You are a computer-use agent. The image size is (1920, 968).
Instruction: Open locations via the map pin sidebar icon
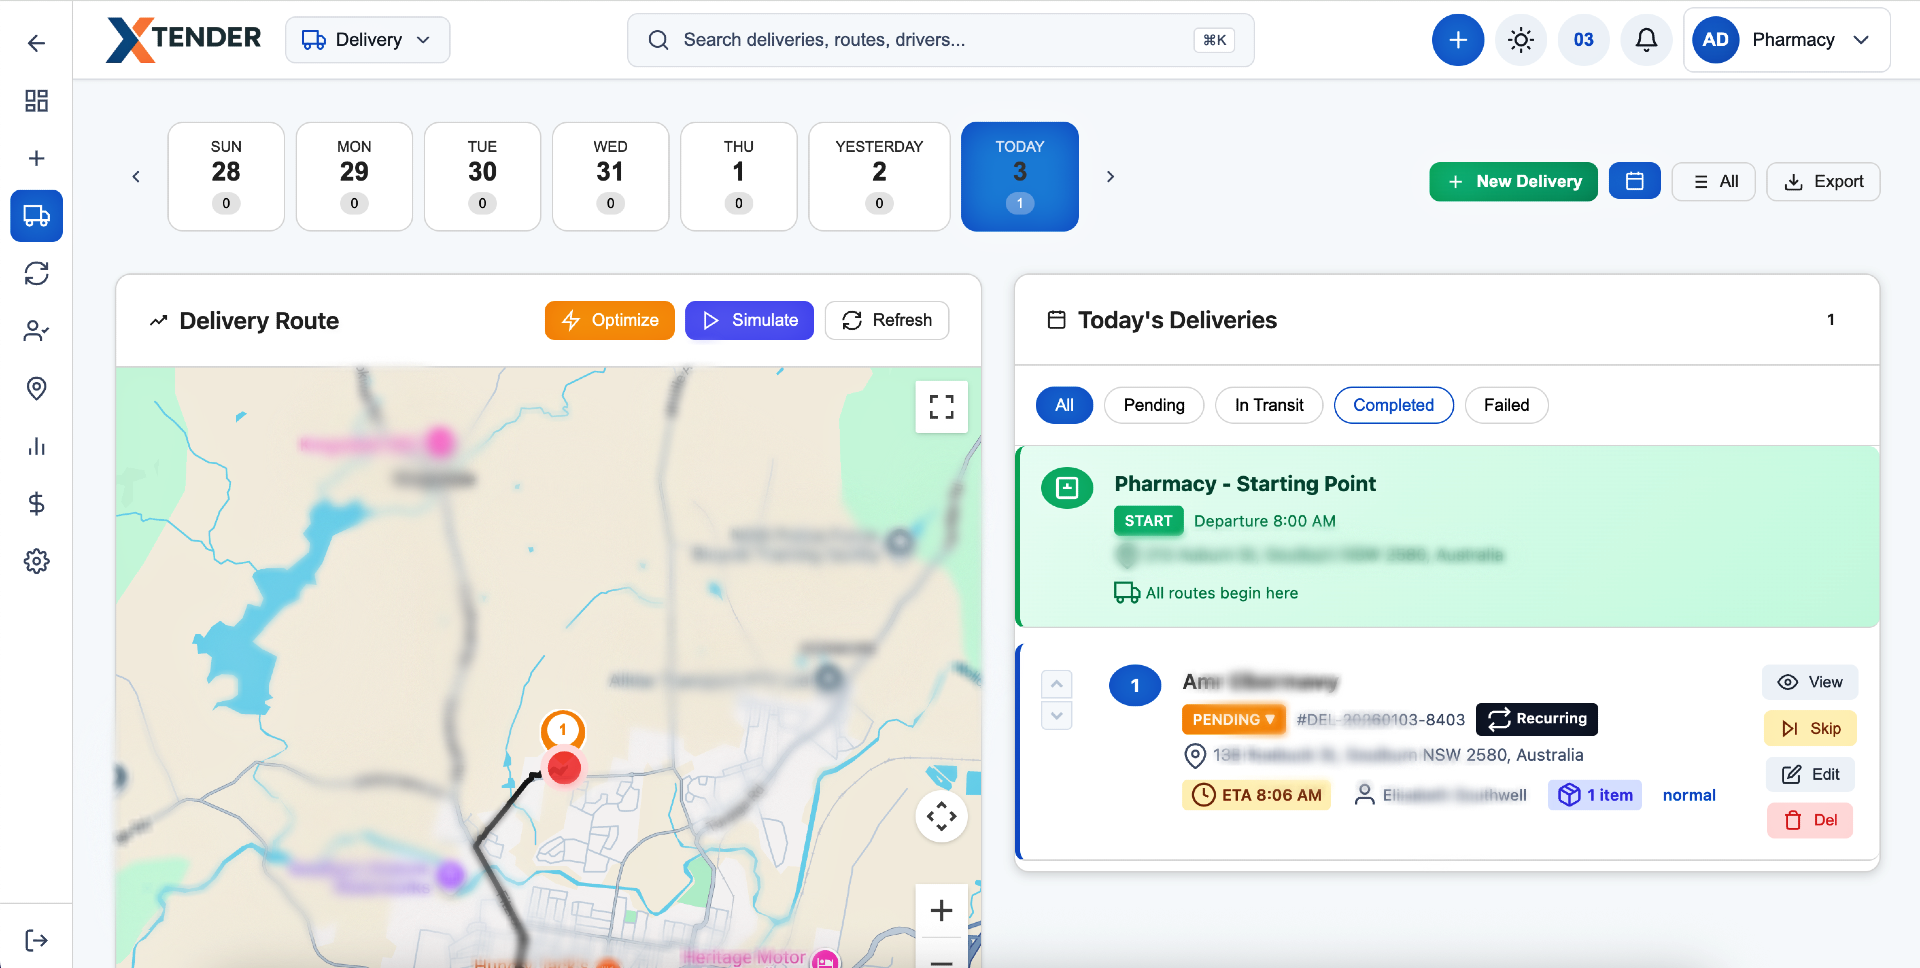click(36, 388)
